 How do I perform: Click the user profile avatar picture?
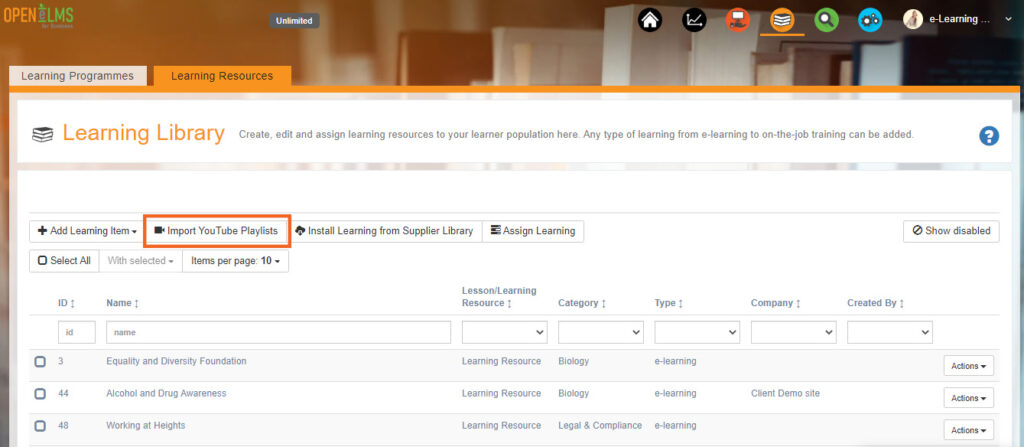tap(912, 19)
